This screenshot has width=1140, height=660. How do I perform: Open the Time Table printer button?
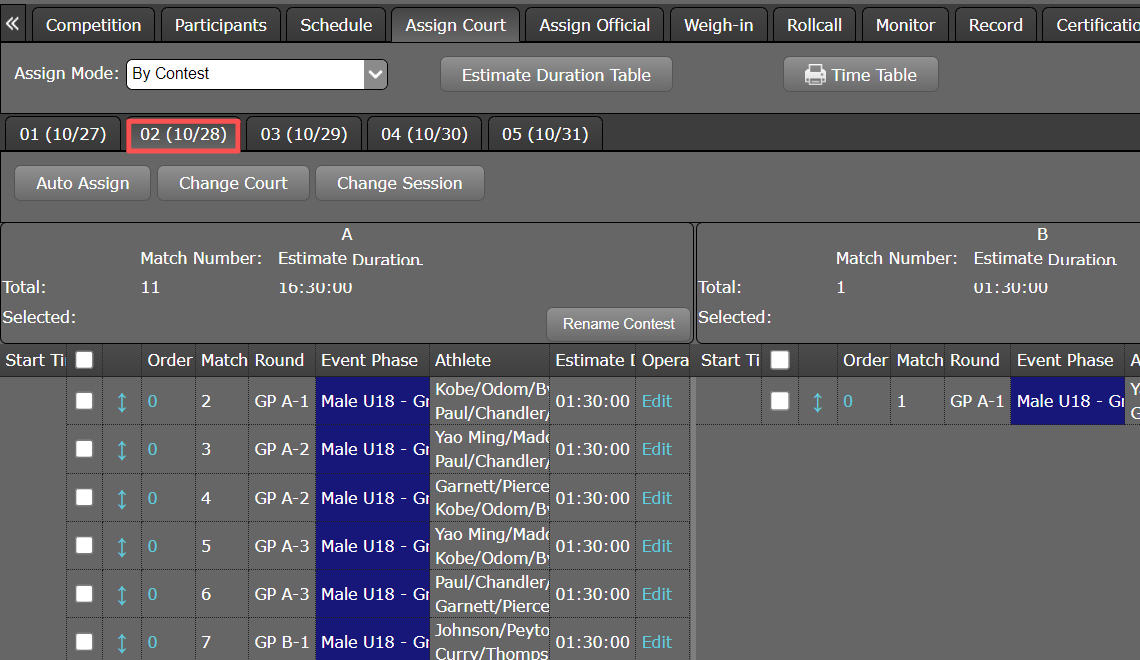860,75
